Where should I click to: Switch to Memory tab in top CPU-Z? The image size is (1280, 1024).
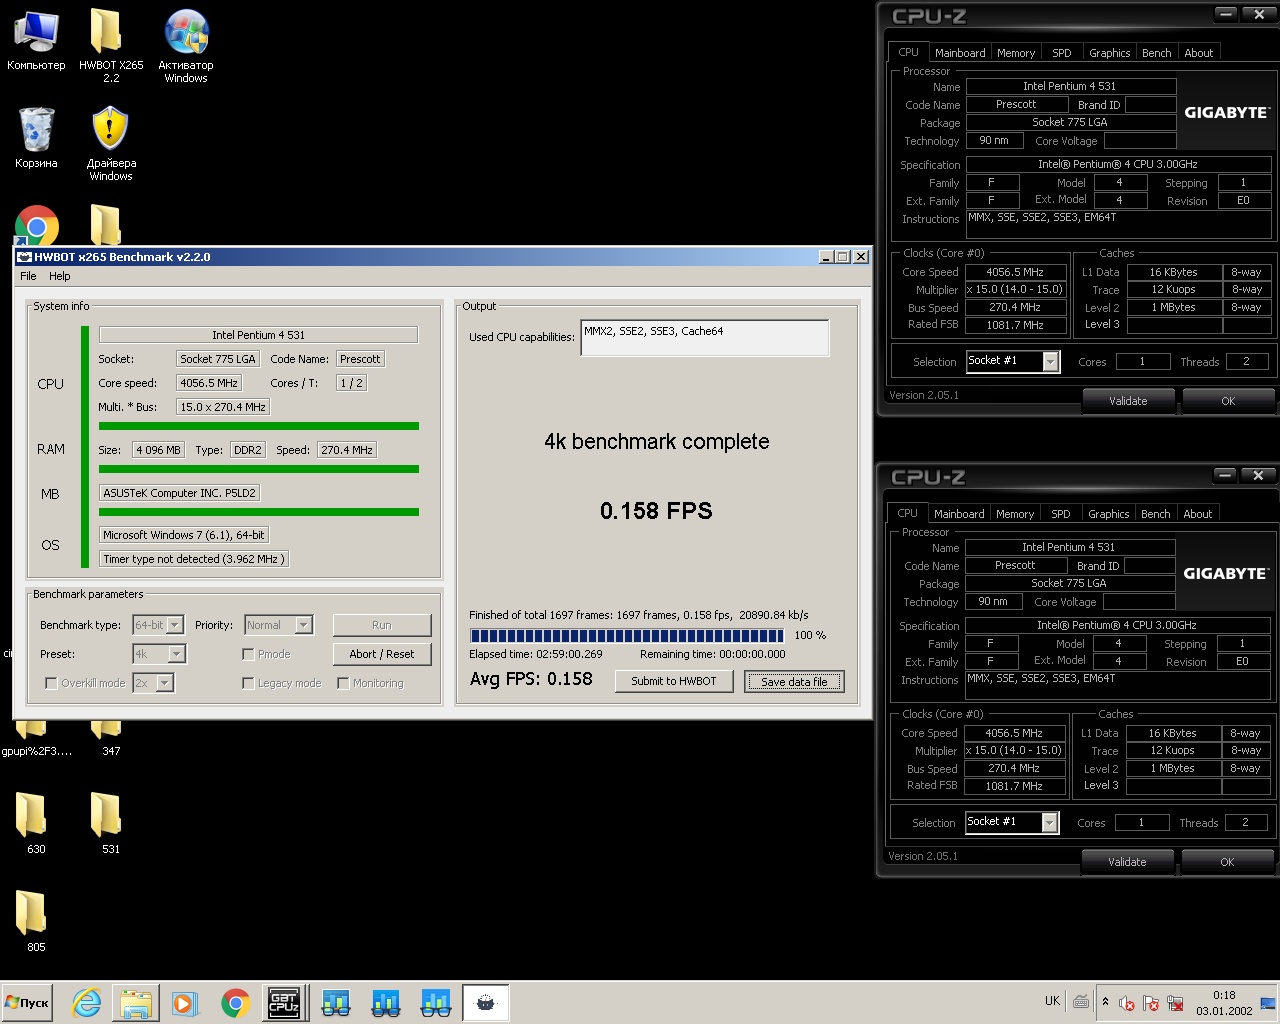1016,53
